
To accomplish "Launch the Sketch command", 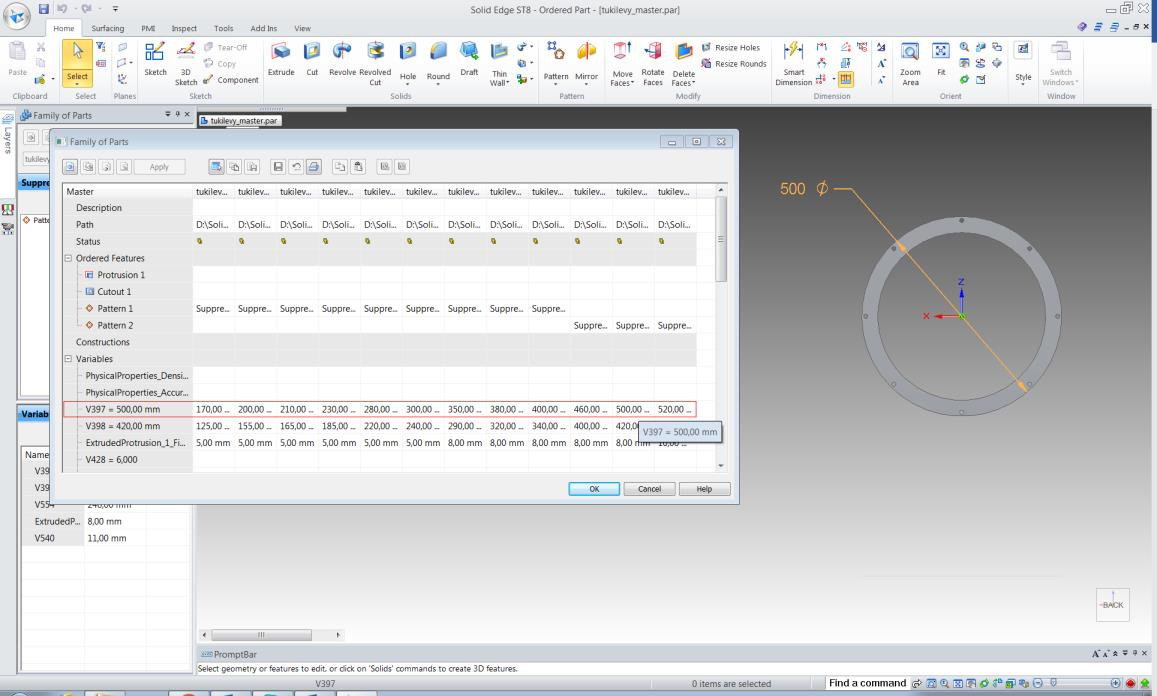I will tap(155, 59).
